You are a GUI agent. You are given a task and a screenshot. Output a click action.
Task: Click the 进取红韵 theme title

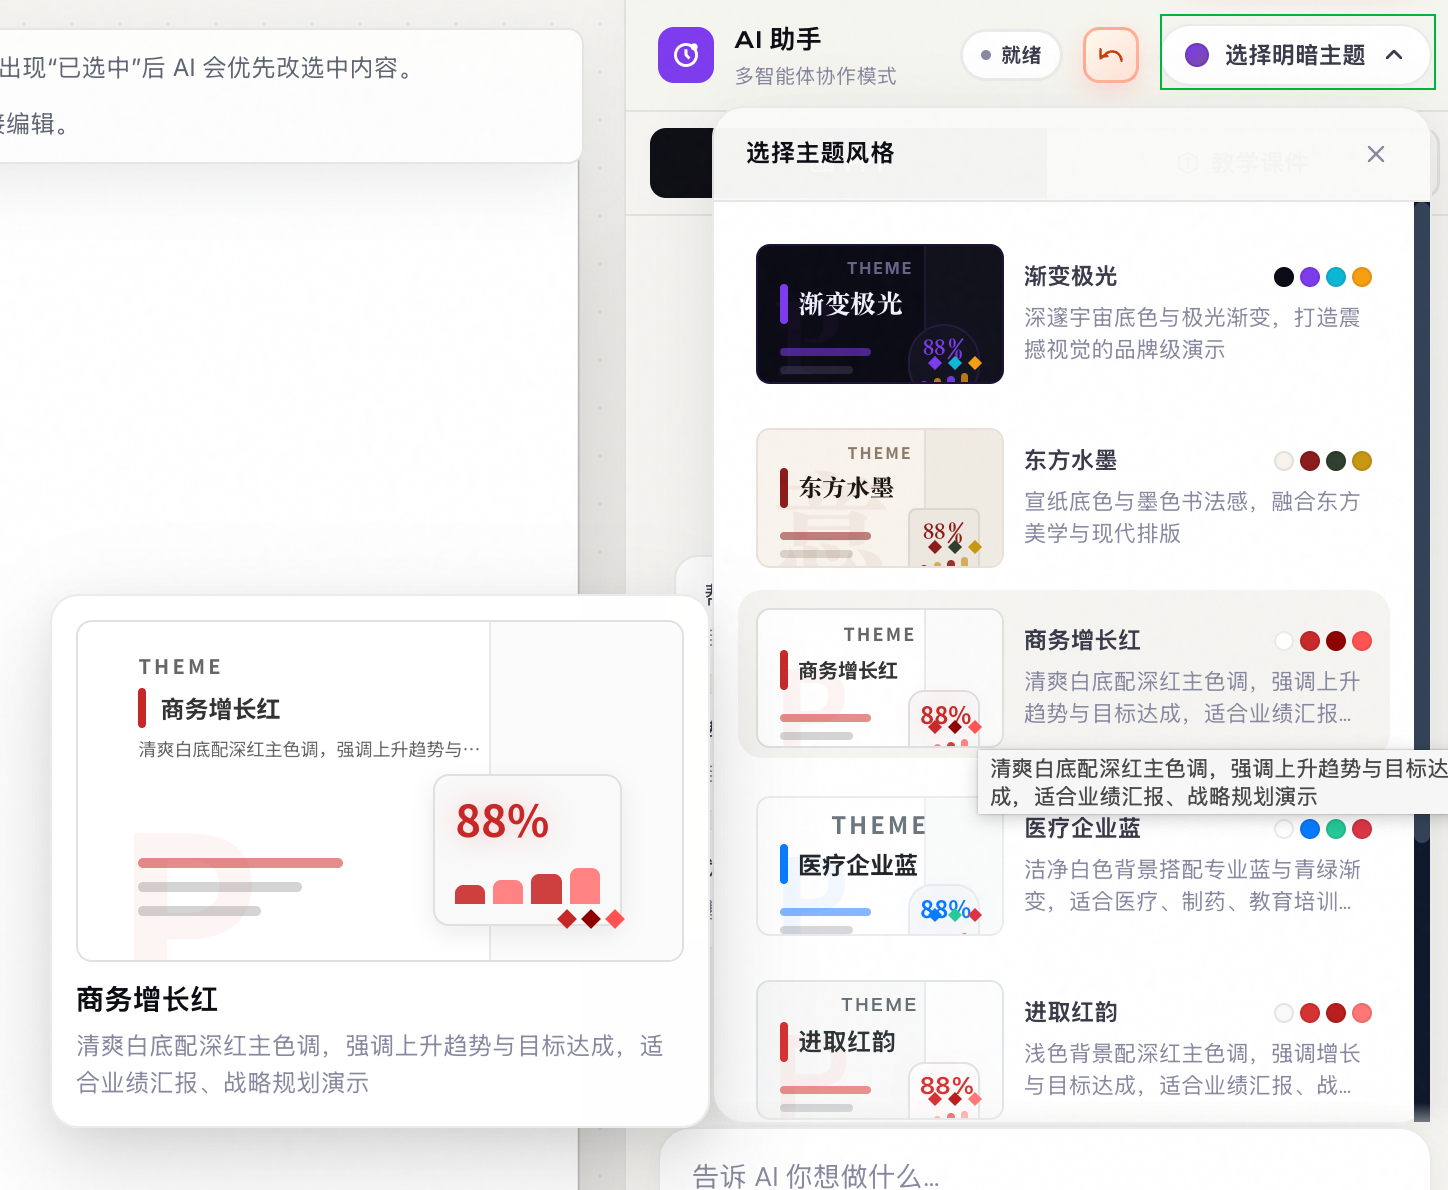(x=1070, y=1012)
